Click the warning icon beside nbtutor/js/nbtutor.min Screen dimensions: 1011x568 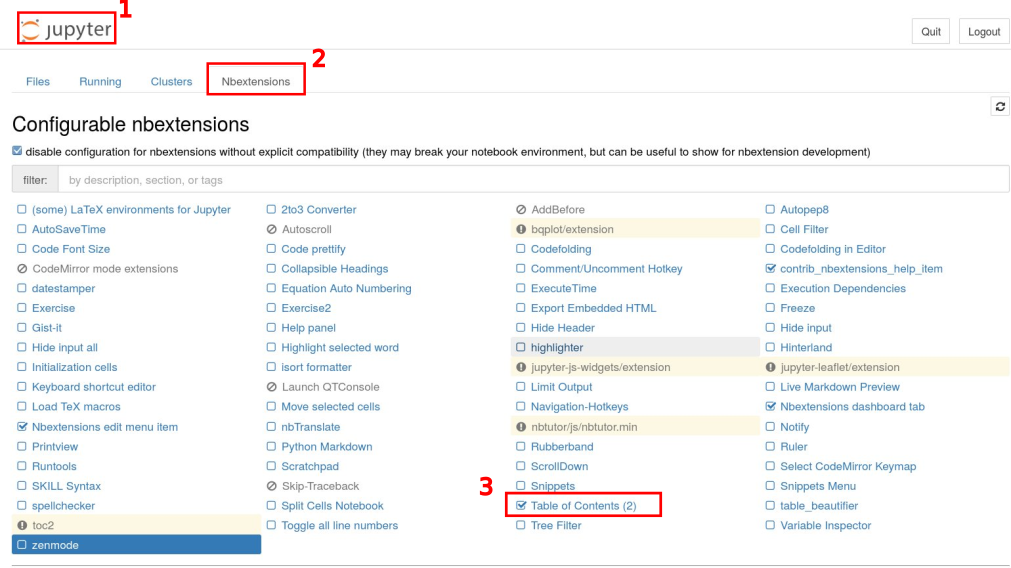click(x=521, y=427)
